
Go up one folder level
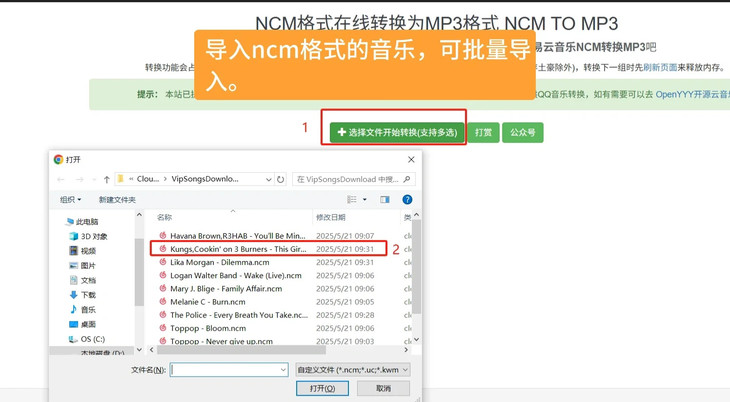click(x=107, y=179)
